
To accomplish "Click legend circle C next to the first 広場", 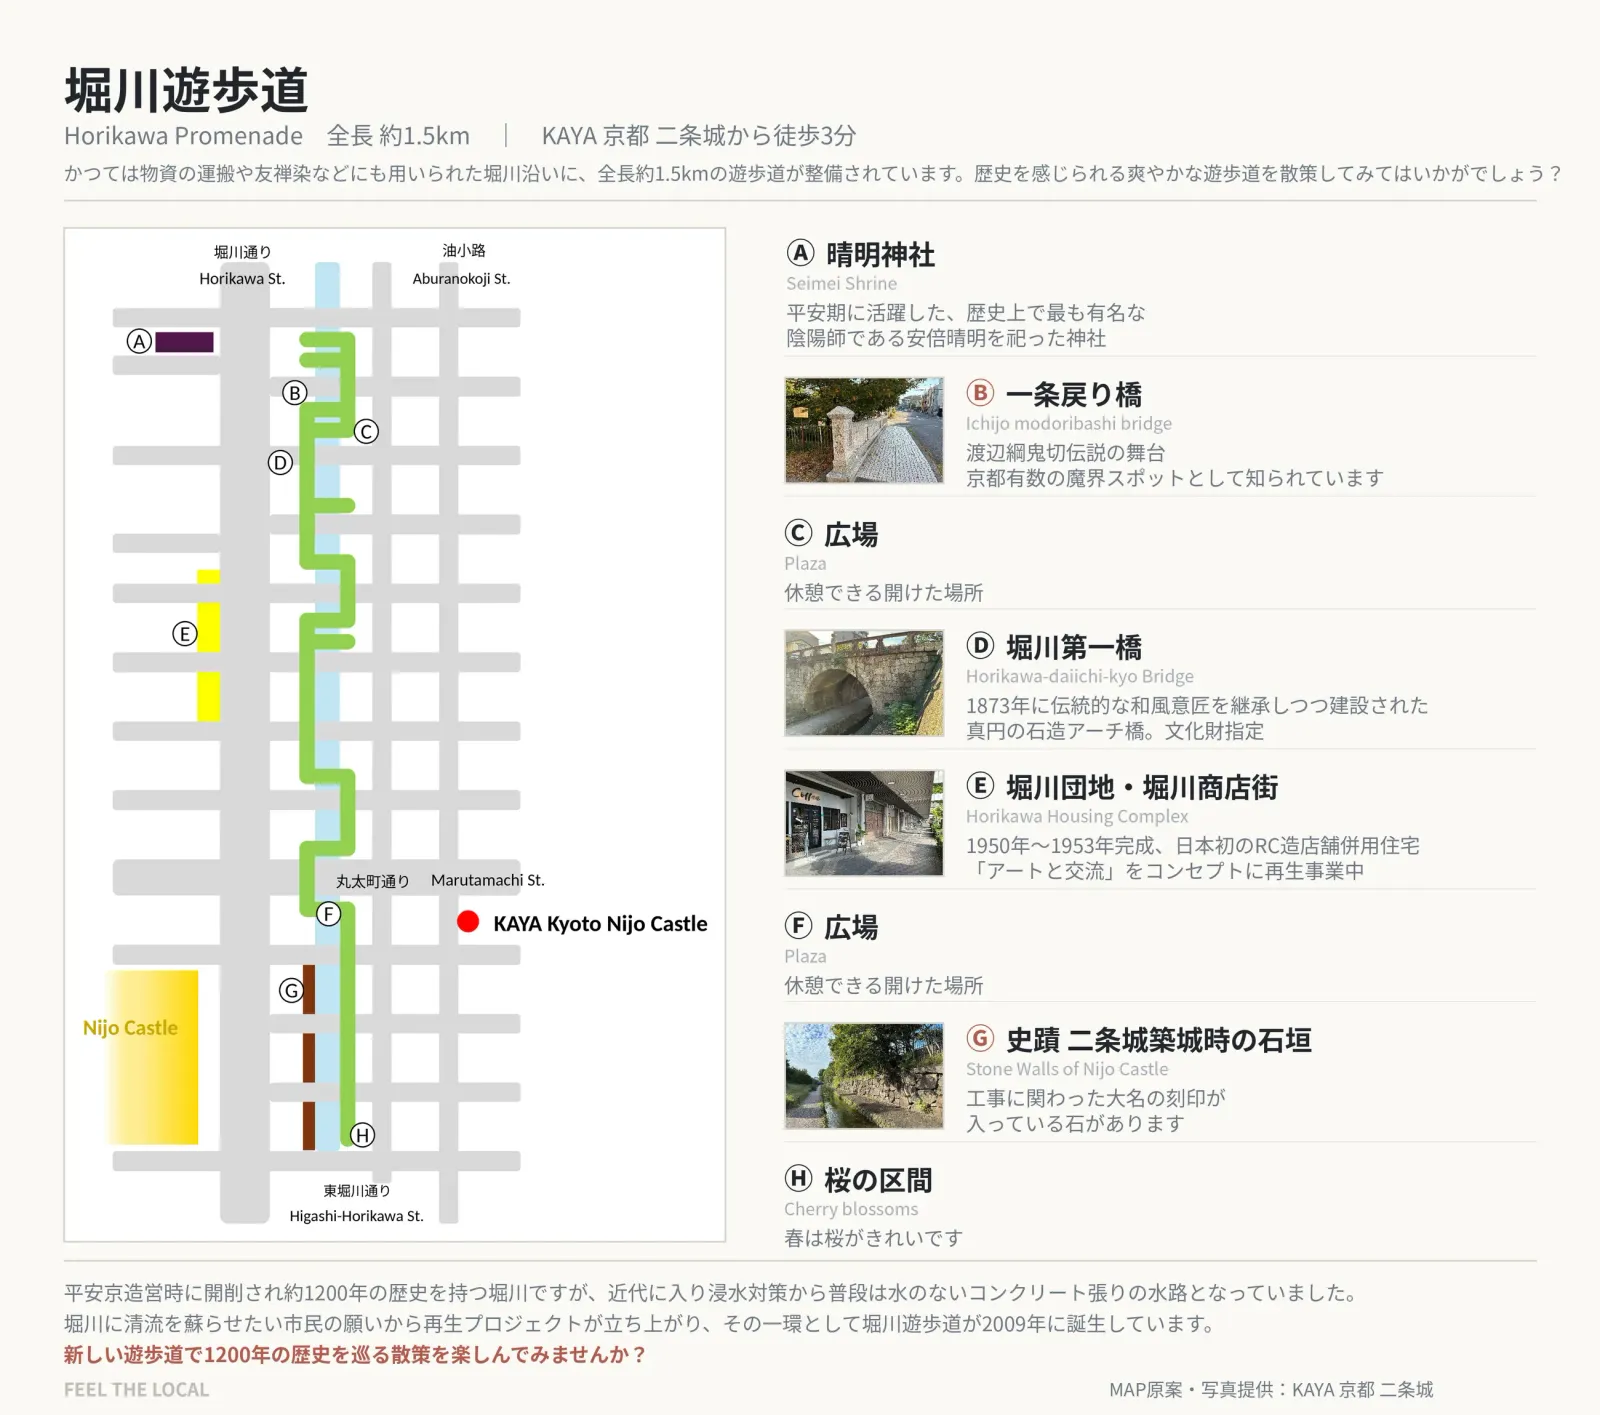I will pos(798,533).
